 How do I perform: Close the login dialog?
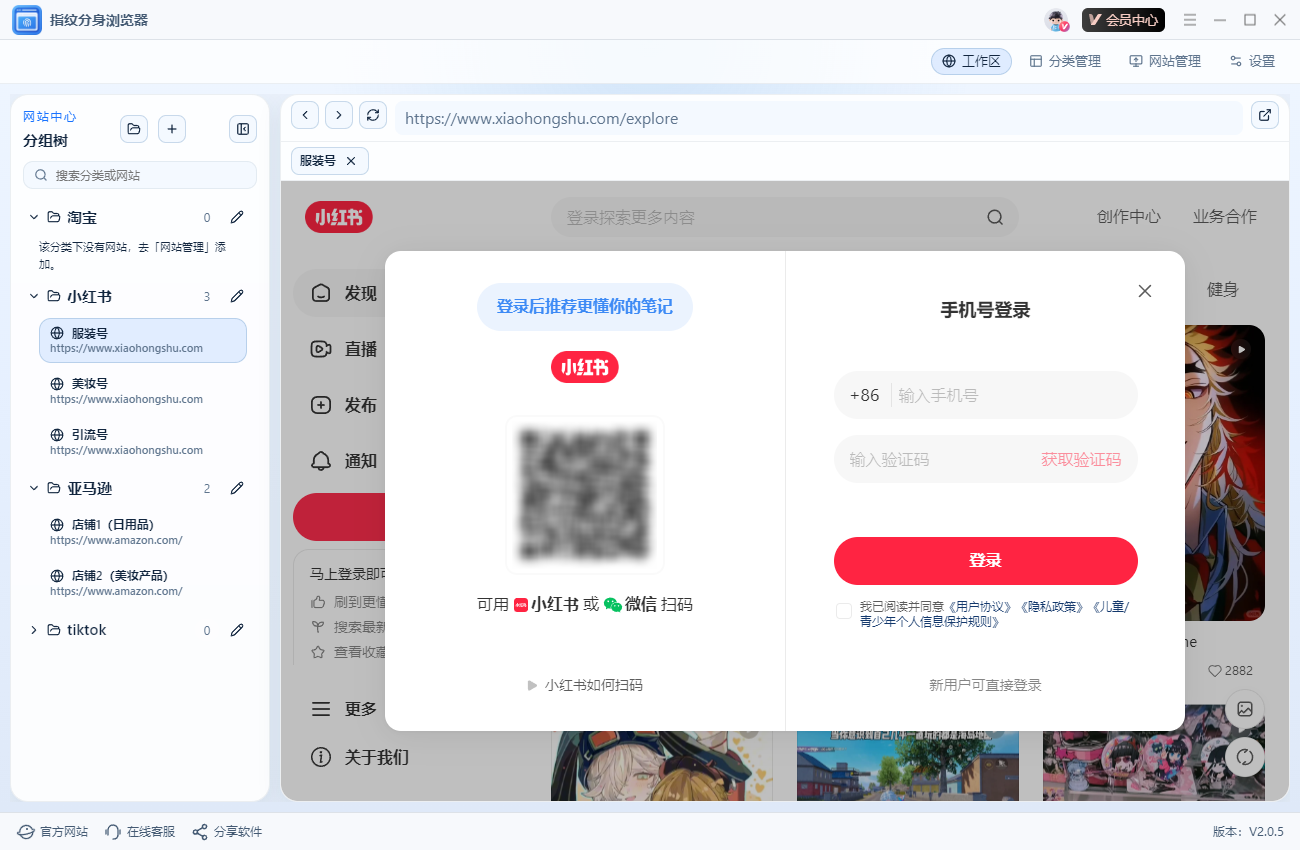coord(1145,291)
